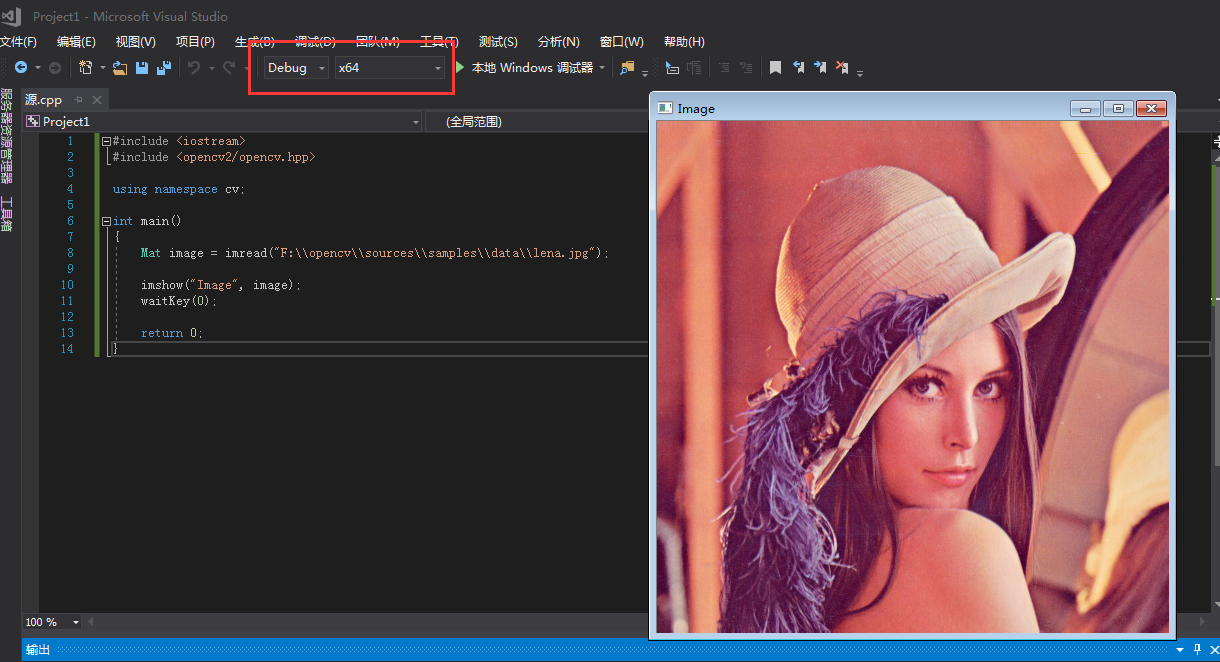Open the x64 platform dropdown
The width and height of the screenshot is (1220, 662).
point(390,68)
